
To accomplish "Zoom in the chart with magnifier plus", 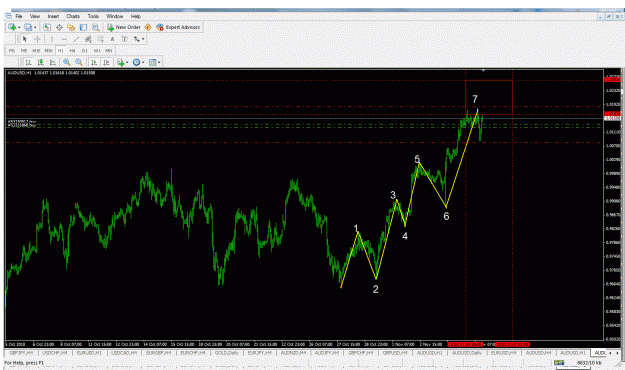I will pos(67,62).
